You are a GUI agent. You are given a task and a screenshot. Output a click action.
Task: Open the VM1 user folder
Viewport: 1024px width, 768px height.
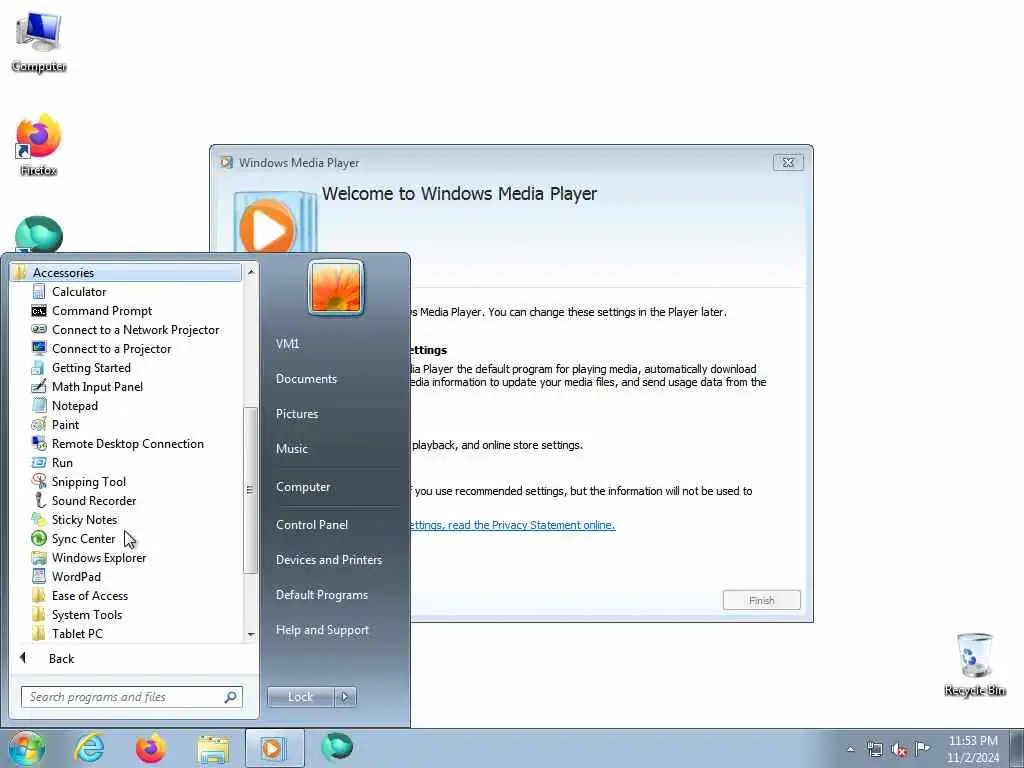coord(287,344)
